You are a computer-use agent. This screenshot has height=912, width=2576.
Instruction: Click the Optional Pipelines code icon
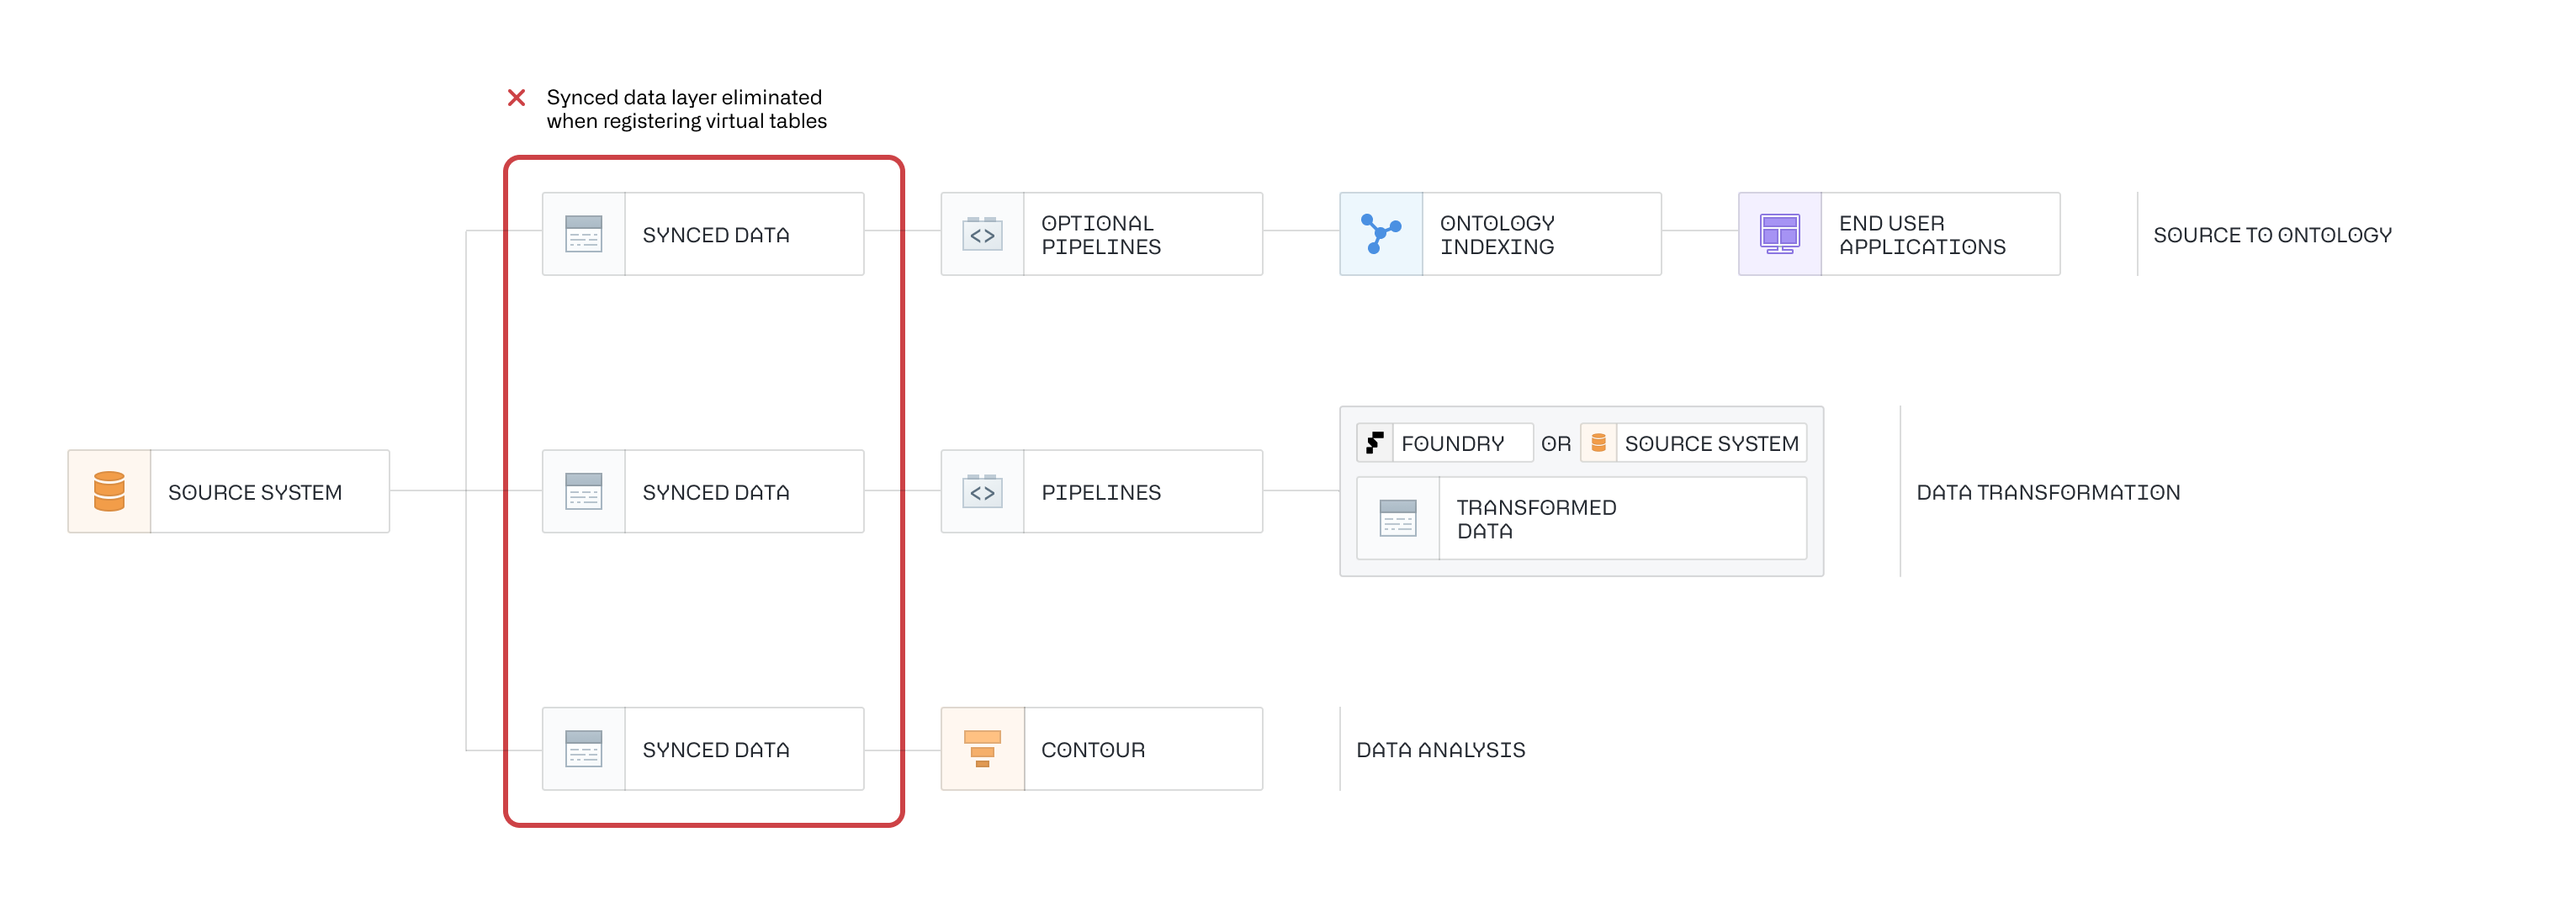click(982, 234)
